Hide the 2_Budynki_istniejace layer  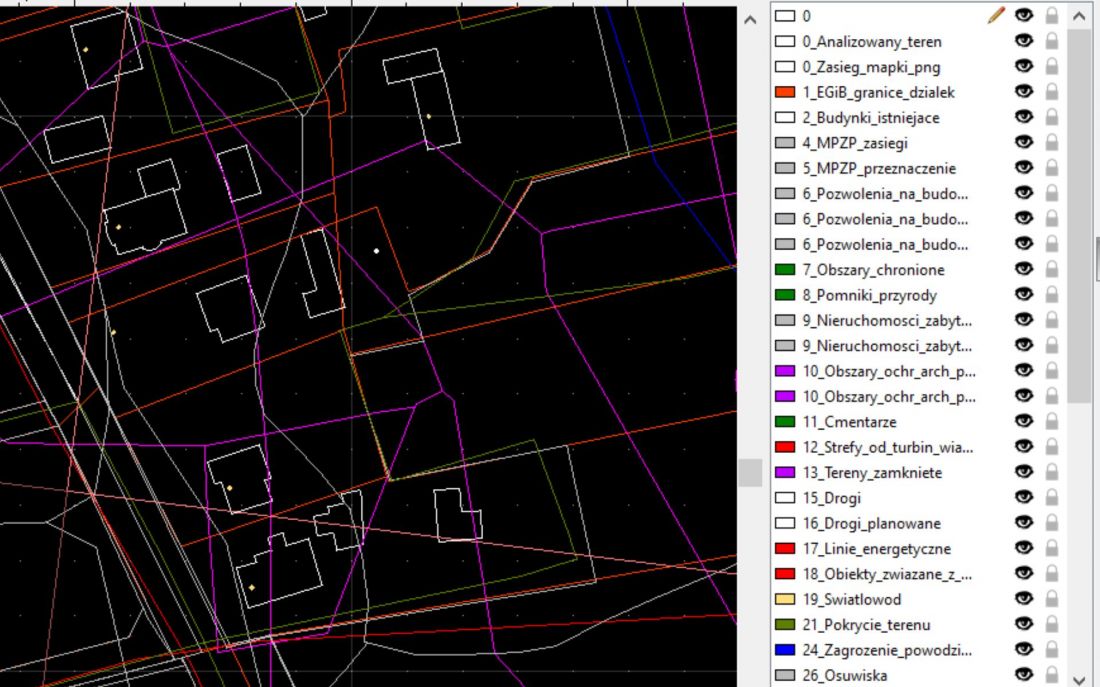(x=1024, y=117)
